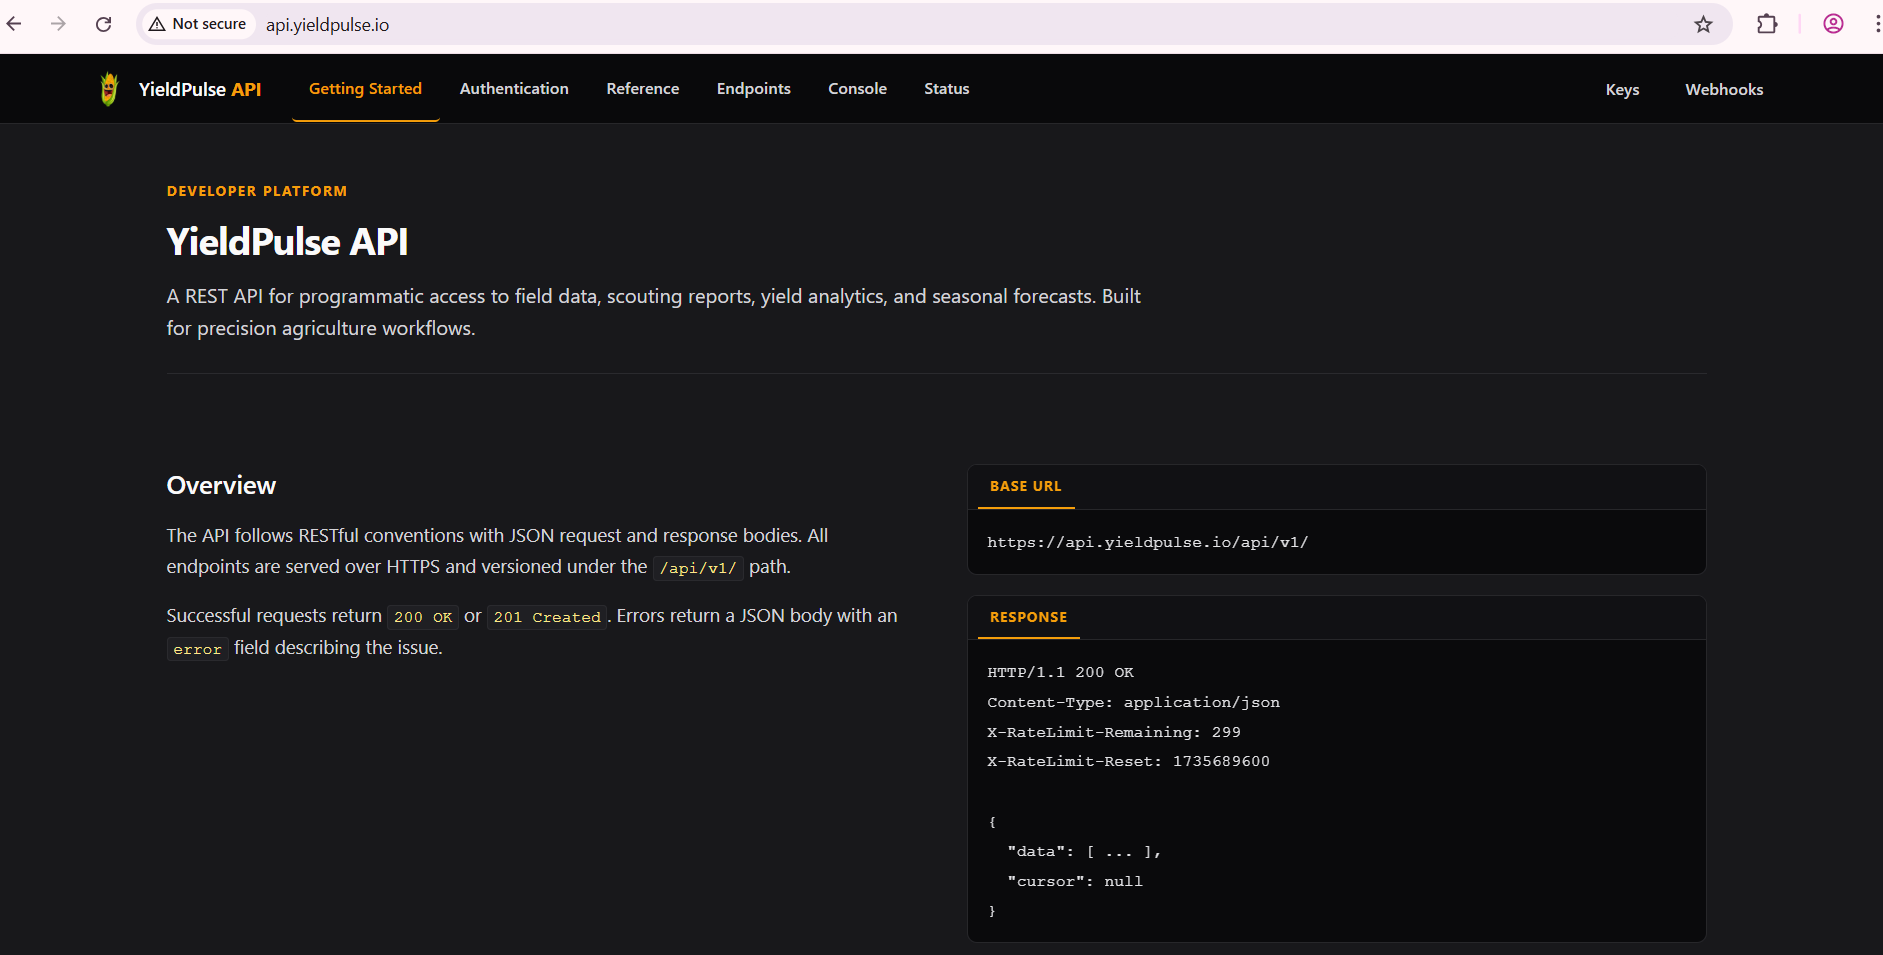Viewport: 1883px width, 955px height.
Task: Select the BASE URL panel tab
Action: 1025,487
